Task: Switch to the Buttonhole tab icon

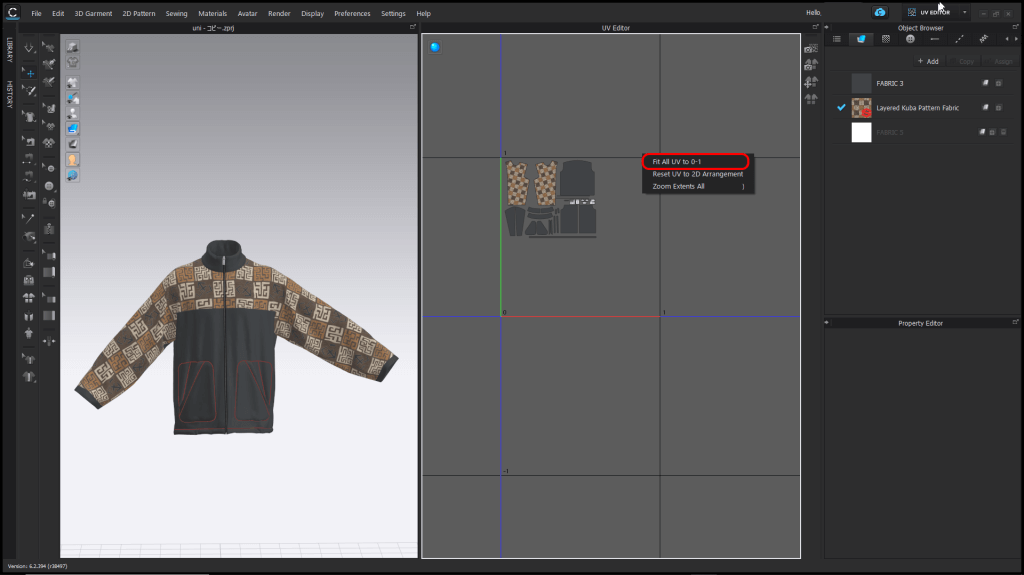Action: click(935, 39)
